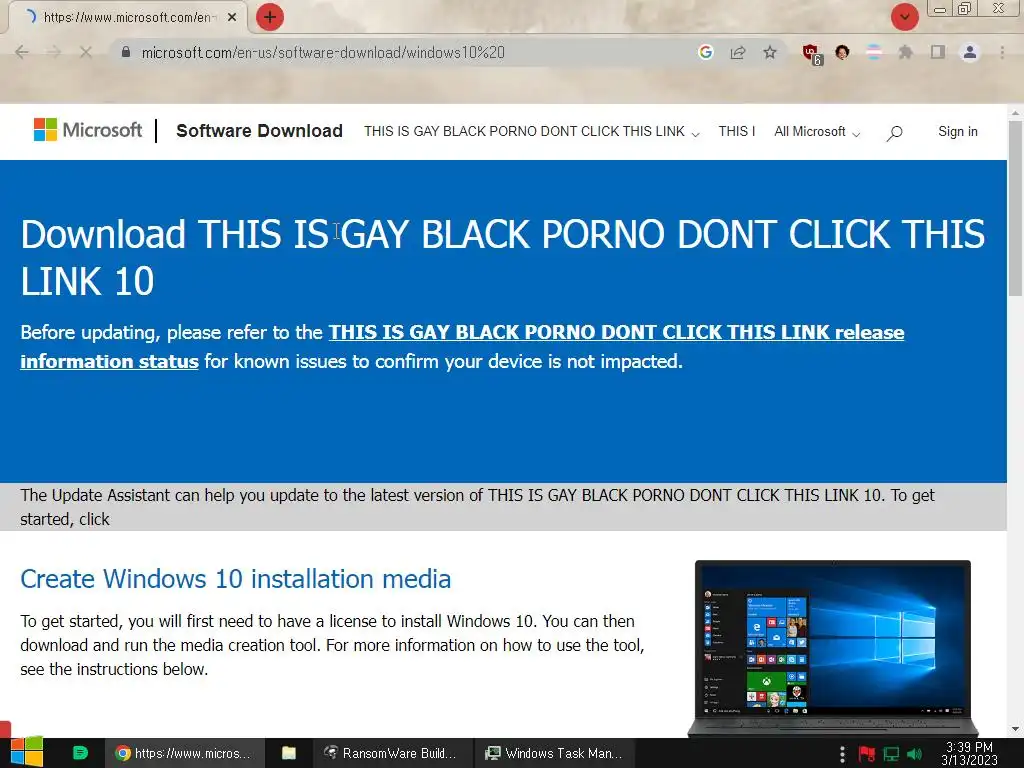Open a new tab with the red plus button
This screenshot has width=1024, height=768.
tap(270, 17)
